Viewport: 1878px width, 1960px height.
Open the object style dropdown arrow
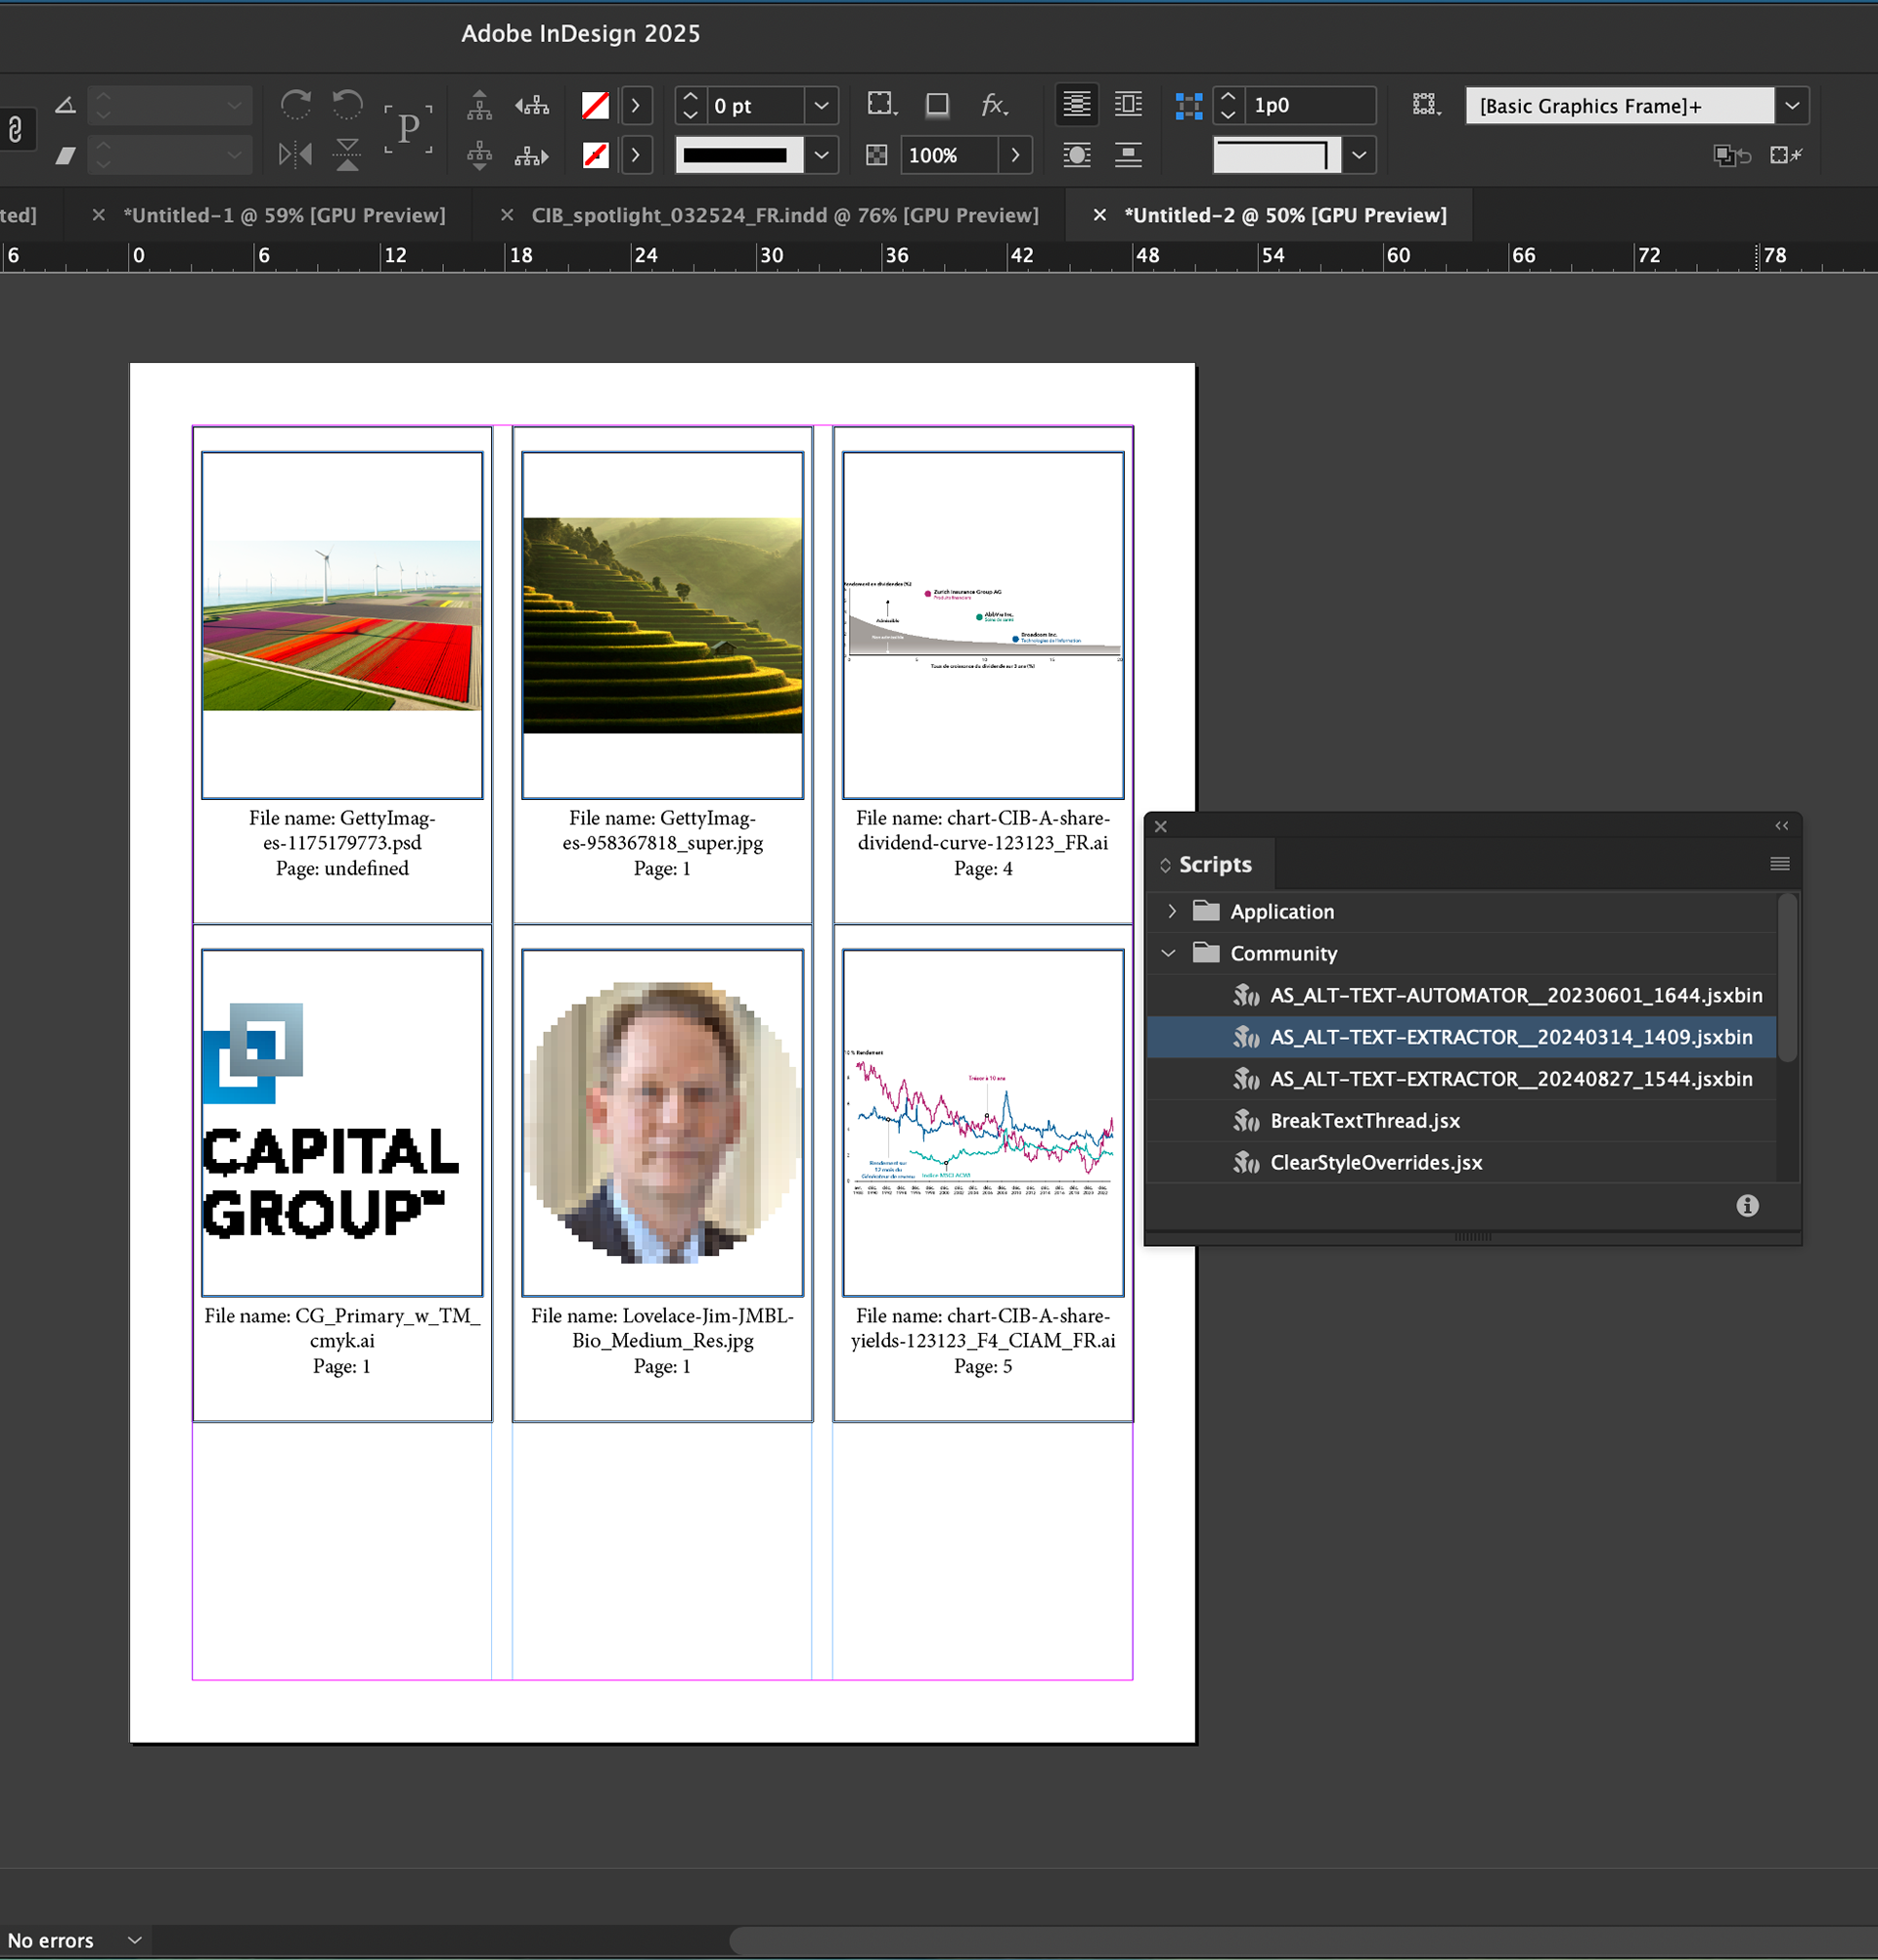(1792, 105)
